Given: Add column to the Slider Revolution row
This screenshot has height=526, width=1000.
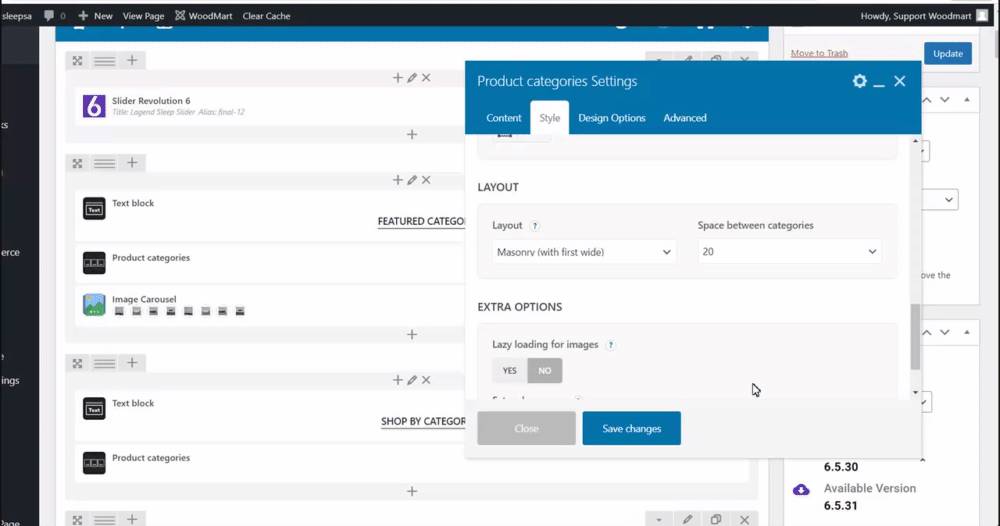Looking at the screenshot, I should [132, 60].
